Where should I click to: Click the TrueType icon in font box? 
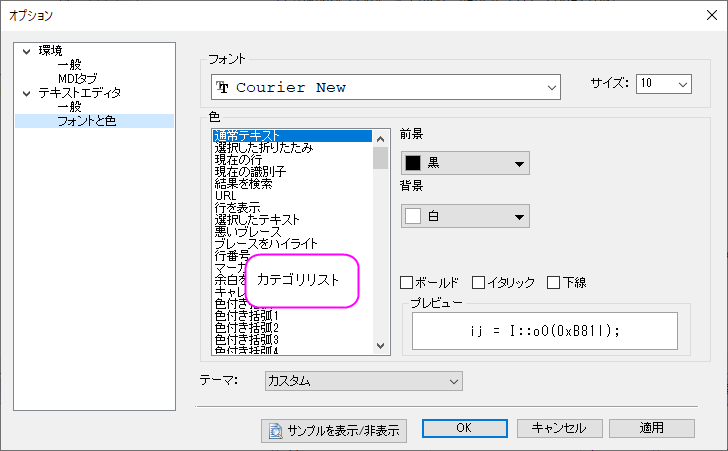222,87
